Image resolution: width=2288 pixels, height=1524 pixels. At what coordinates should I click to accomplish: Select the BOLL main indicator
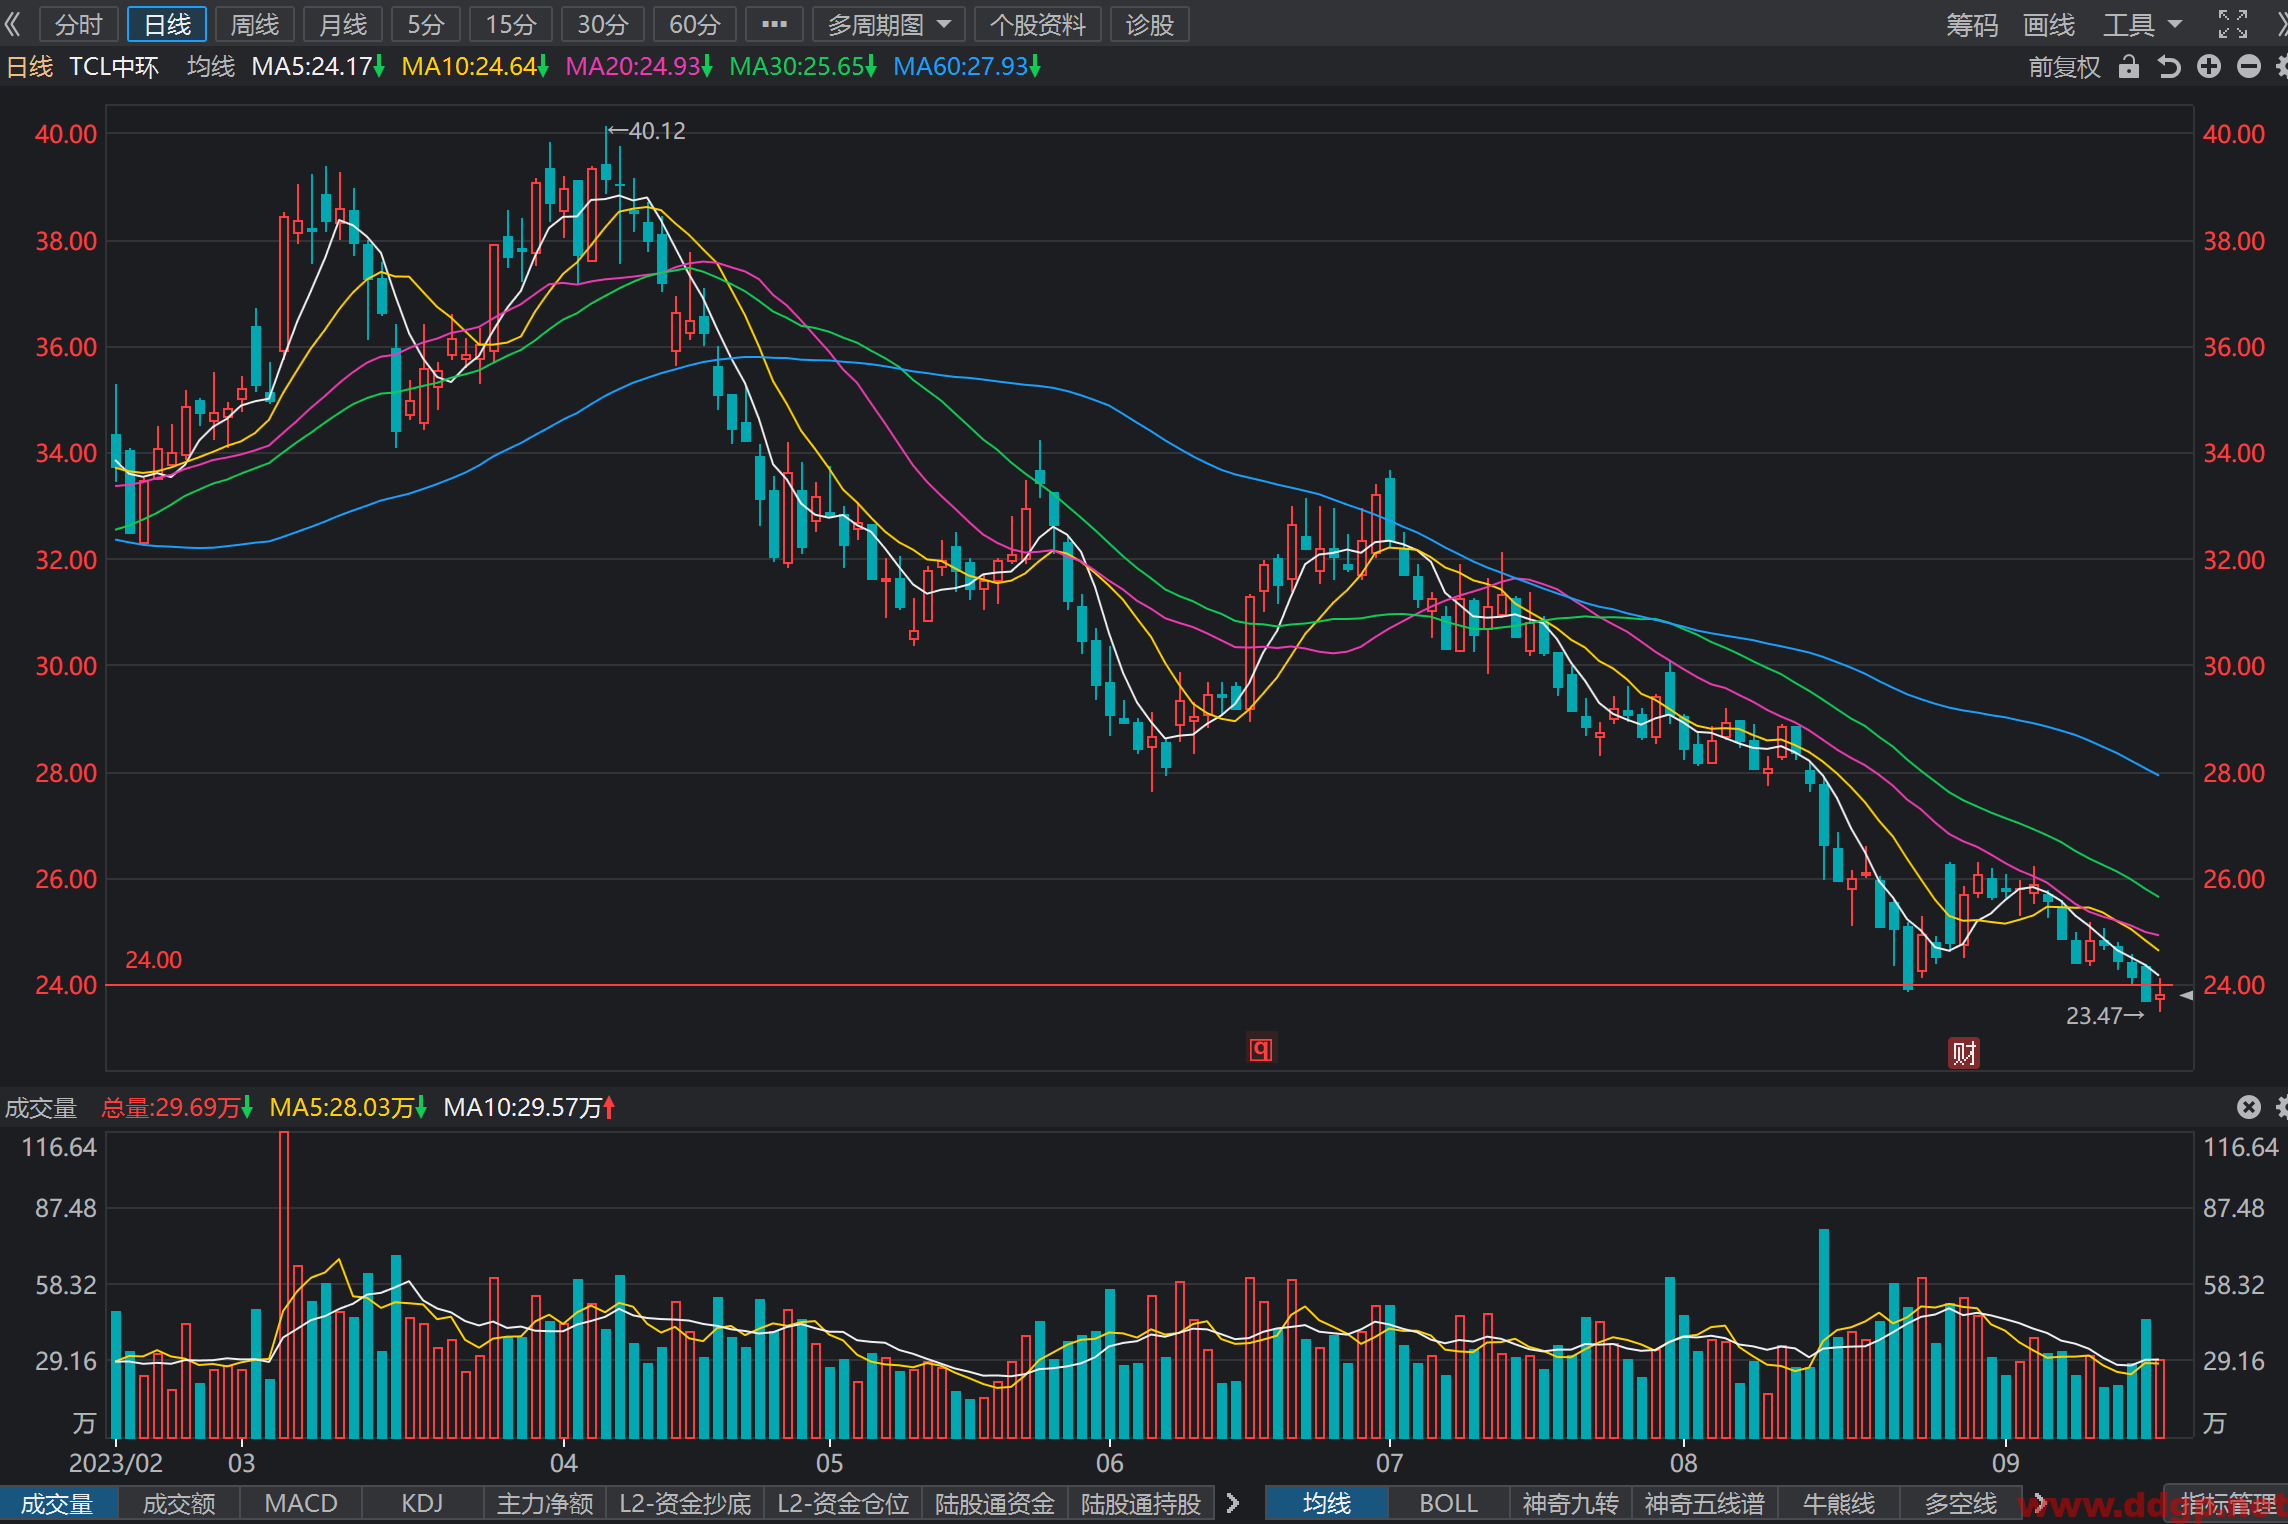tap(1449, 1504)
